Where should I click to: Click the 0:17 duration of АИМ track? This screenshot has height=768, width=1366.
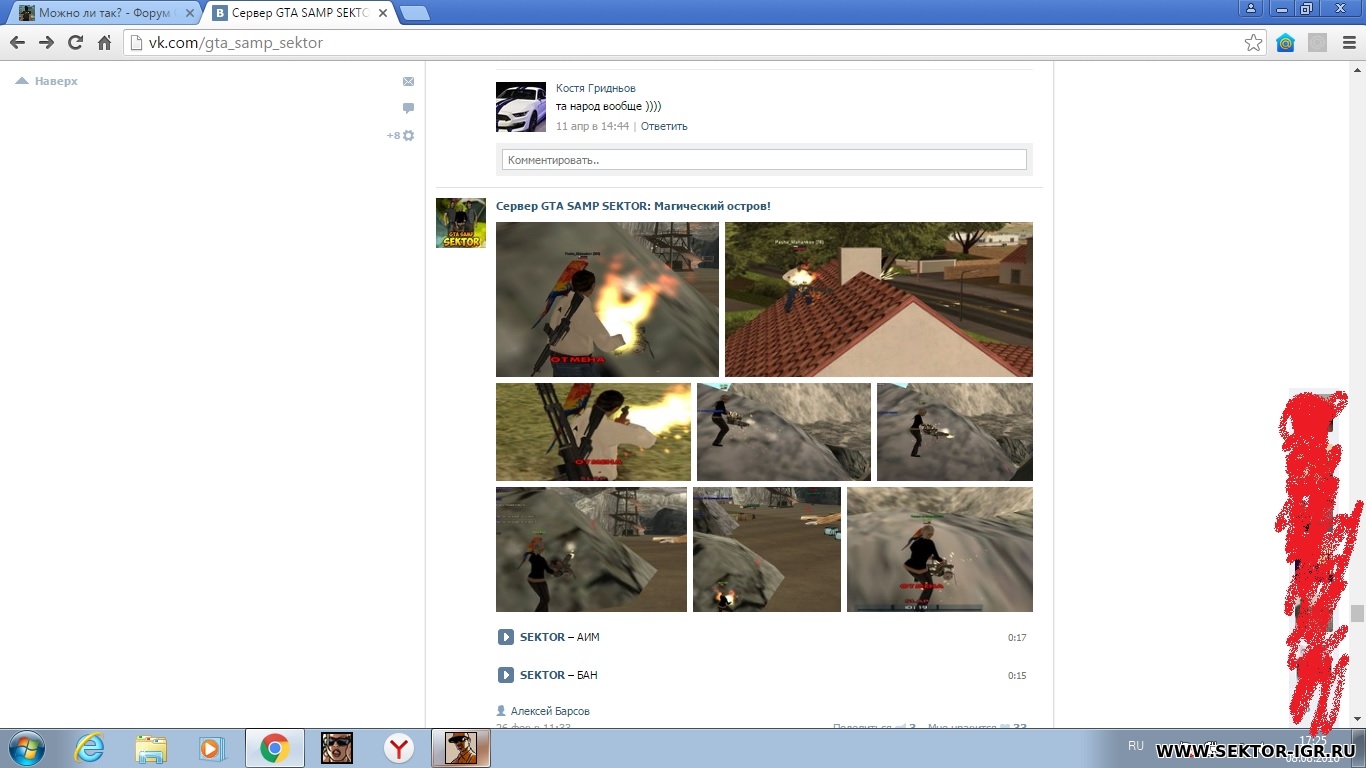click(x=1017, y=638)
